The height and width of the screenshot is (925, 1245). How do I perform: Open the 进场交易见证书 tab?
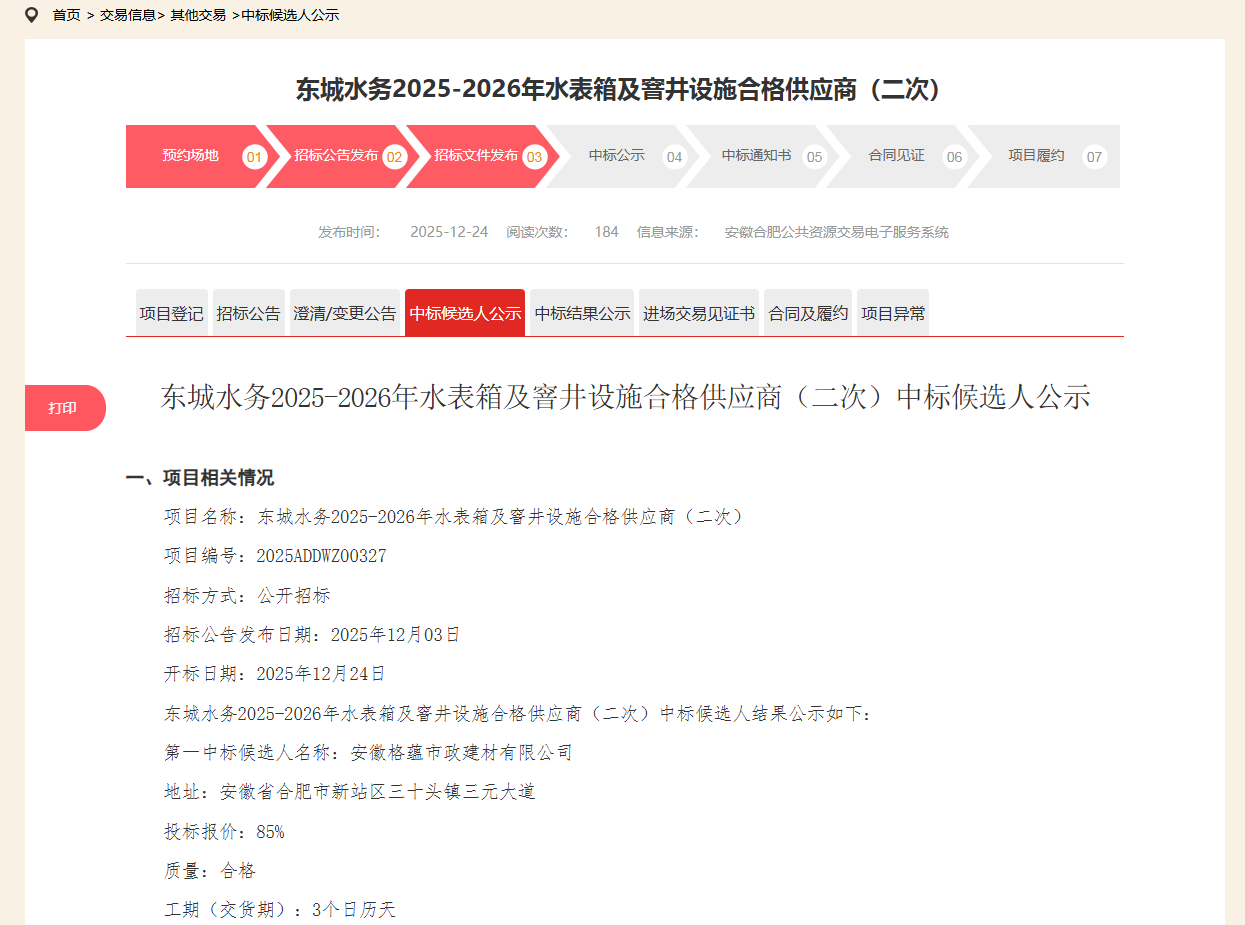699,313
